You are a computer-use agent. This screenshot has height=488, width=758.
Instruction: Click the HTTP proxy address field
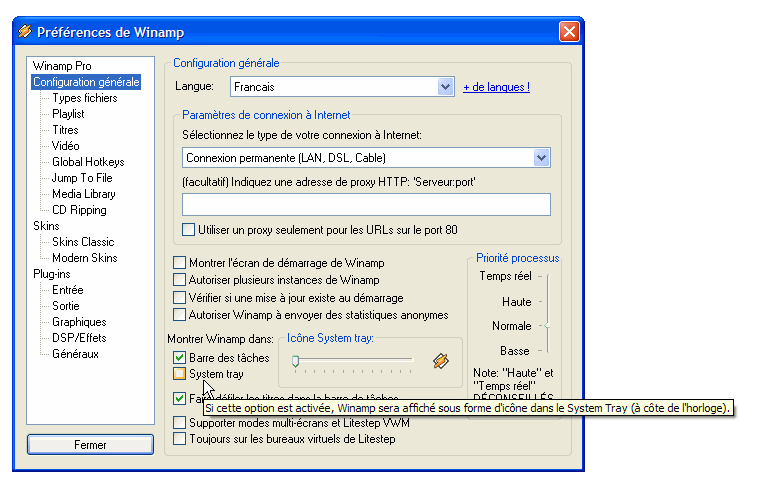(366, 205)
